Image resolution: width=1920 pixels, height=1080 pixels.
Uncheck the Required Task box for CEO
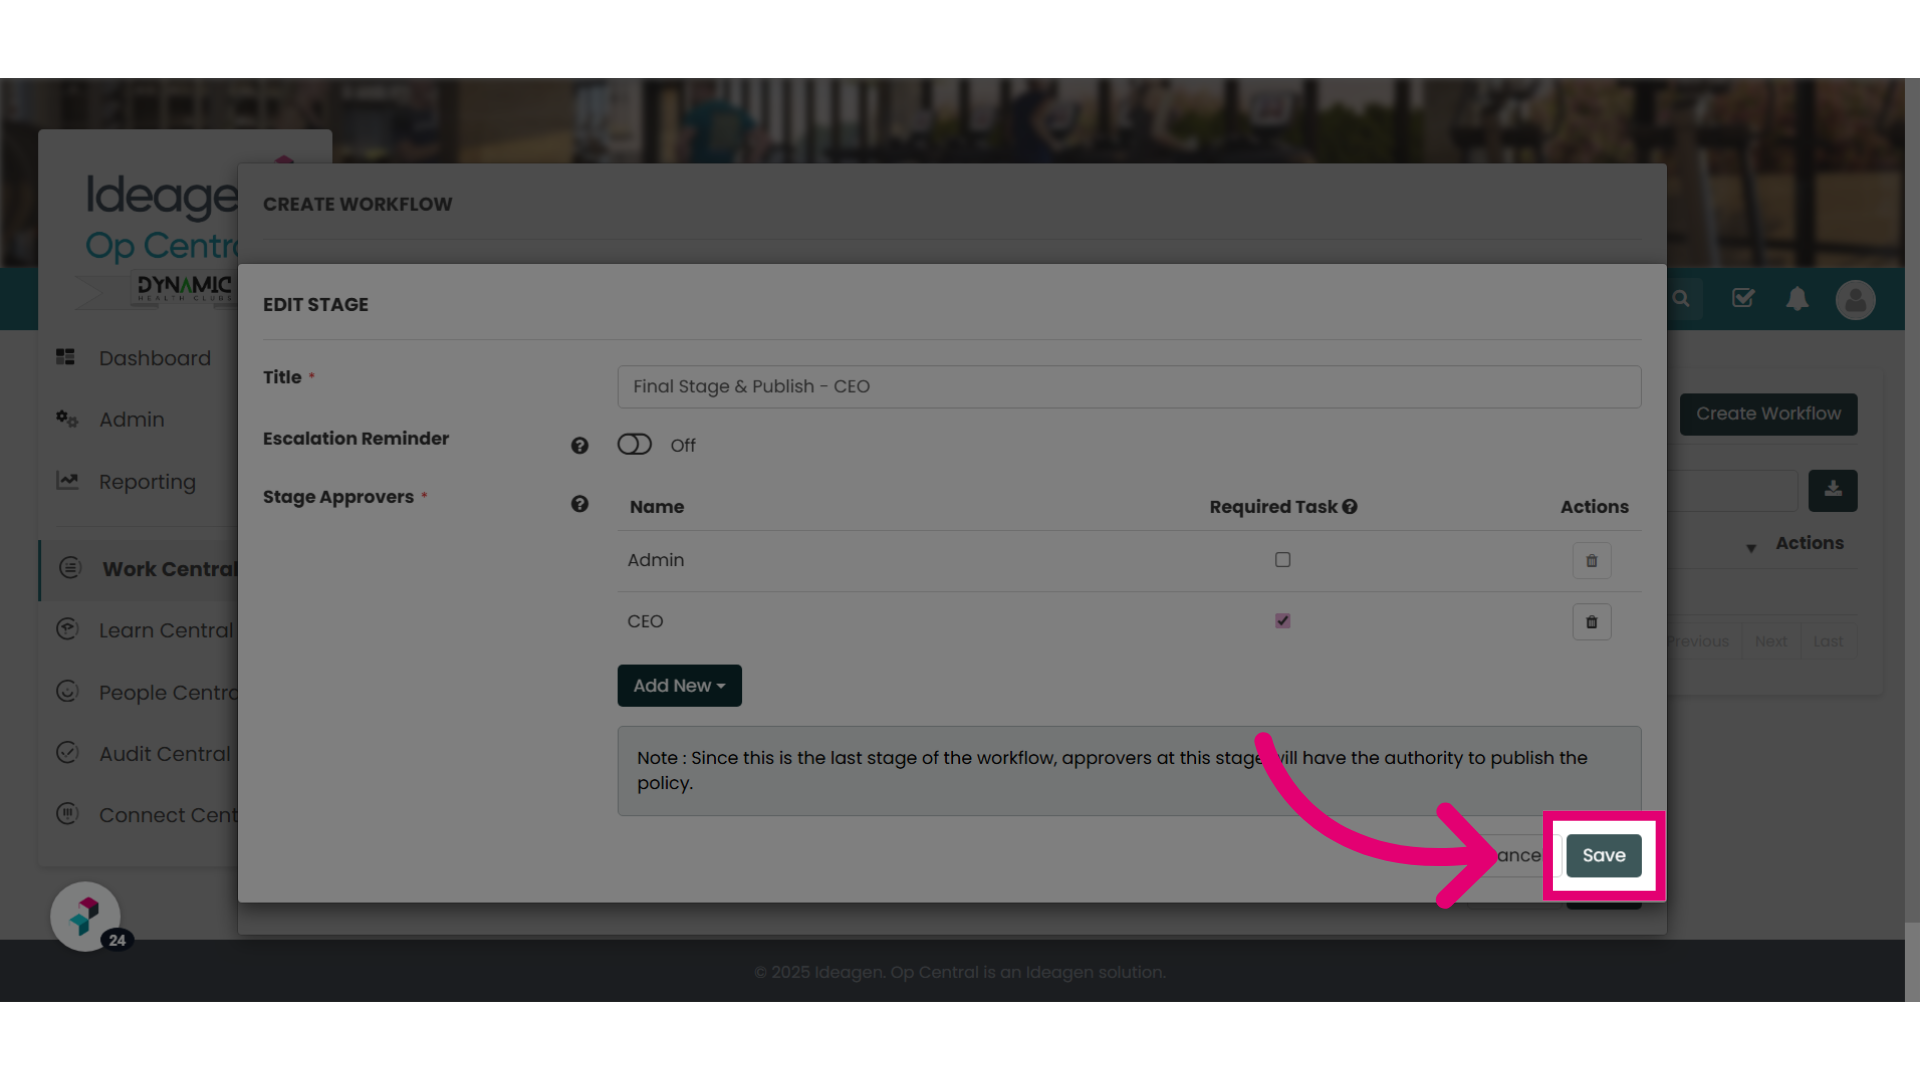tap(1282, 621)
